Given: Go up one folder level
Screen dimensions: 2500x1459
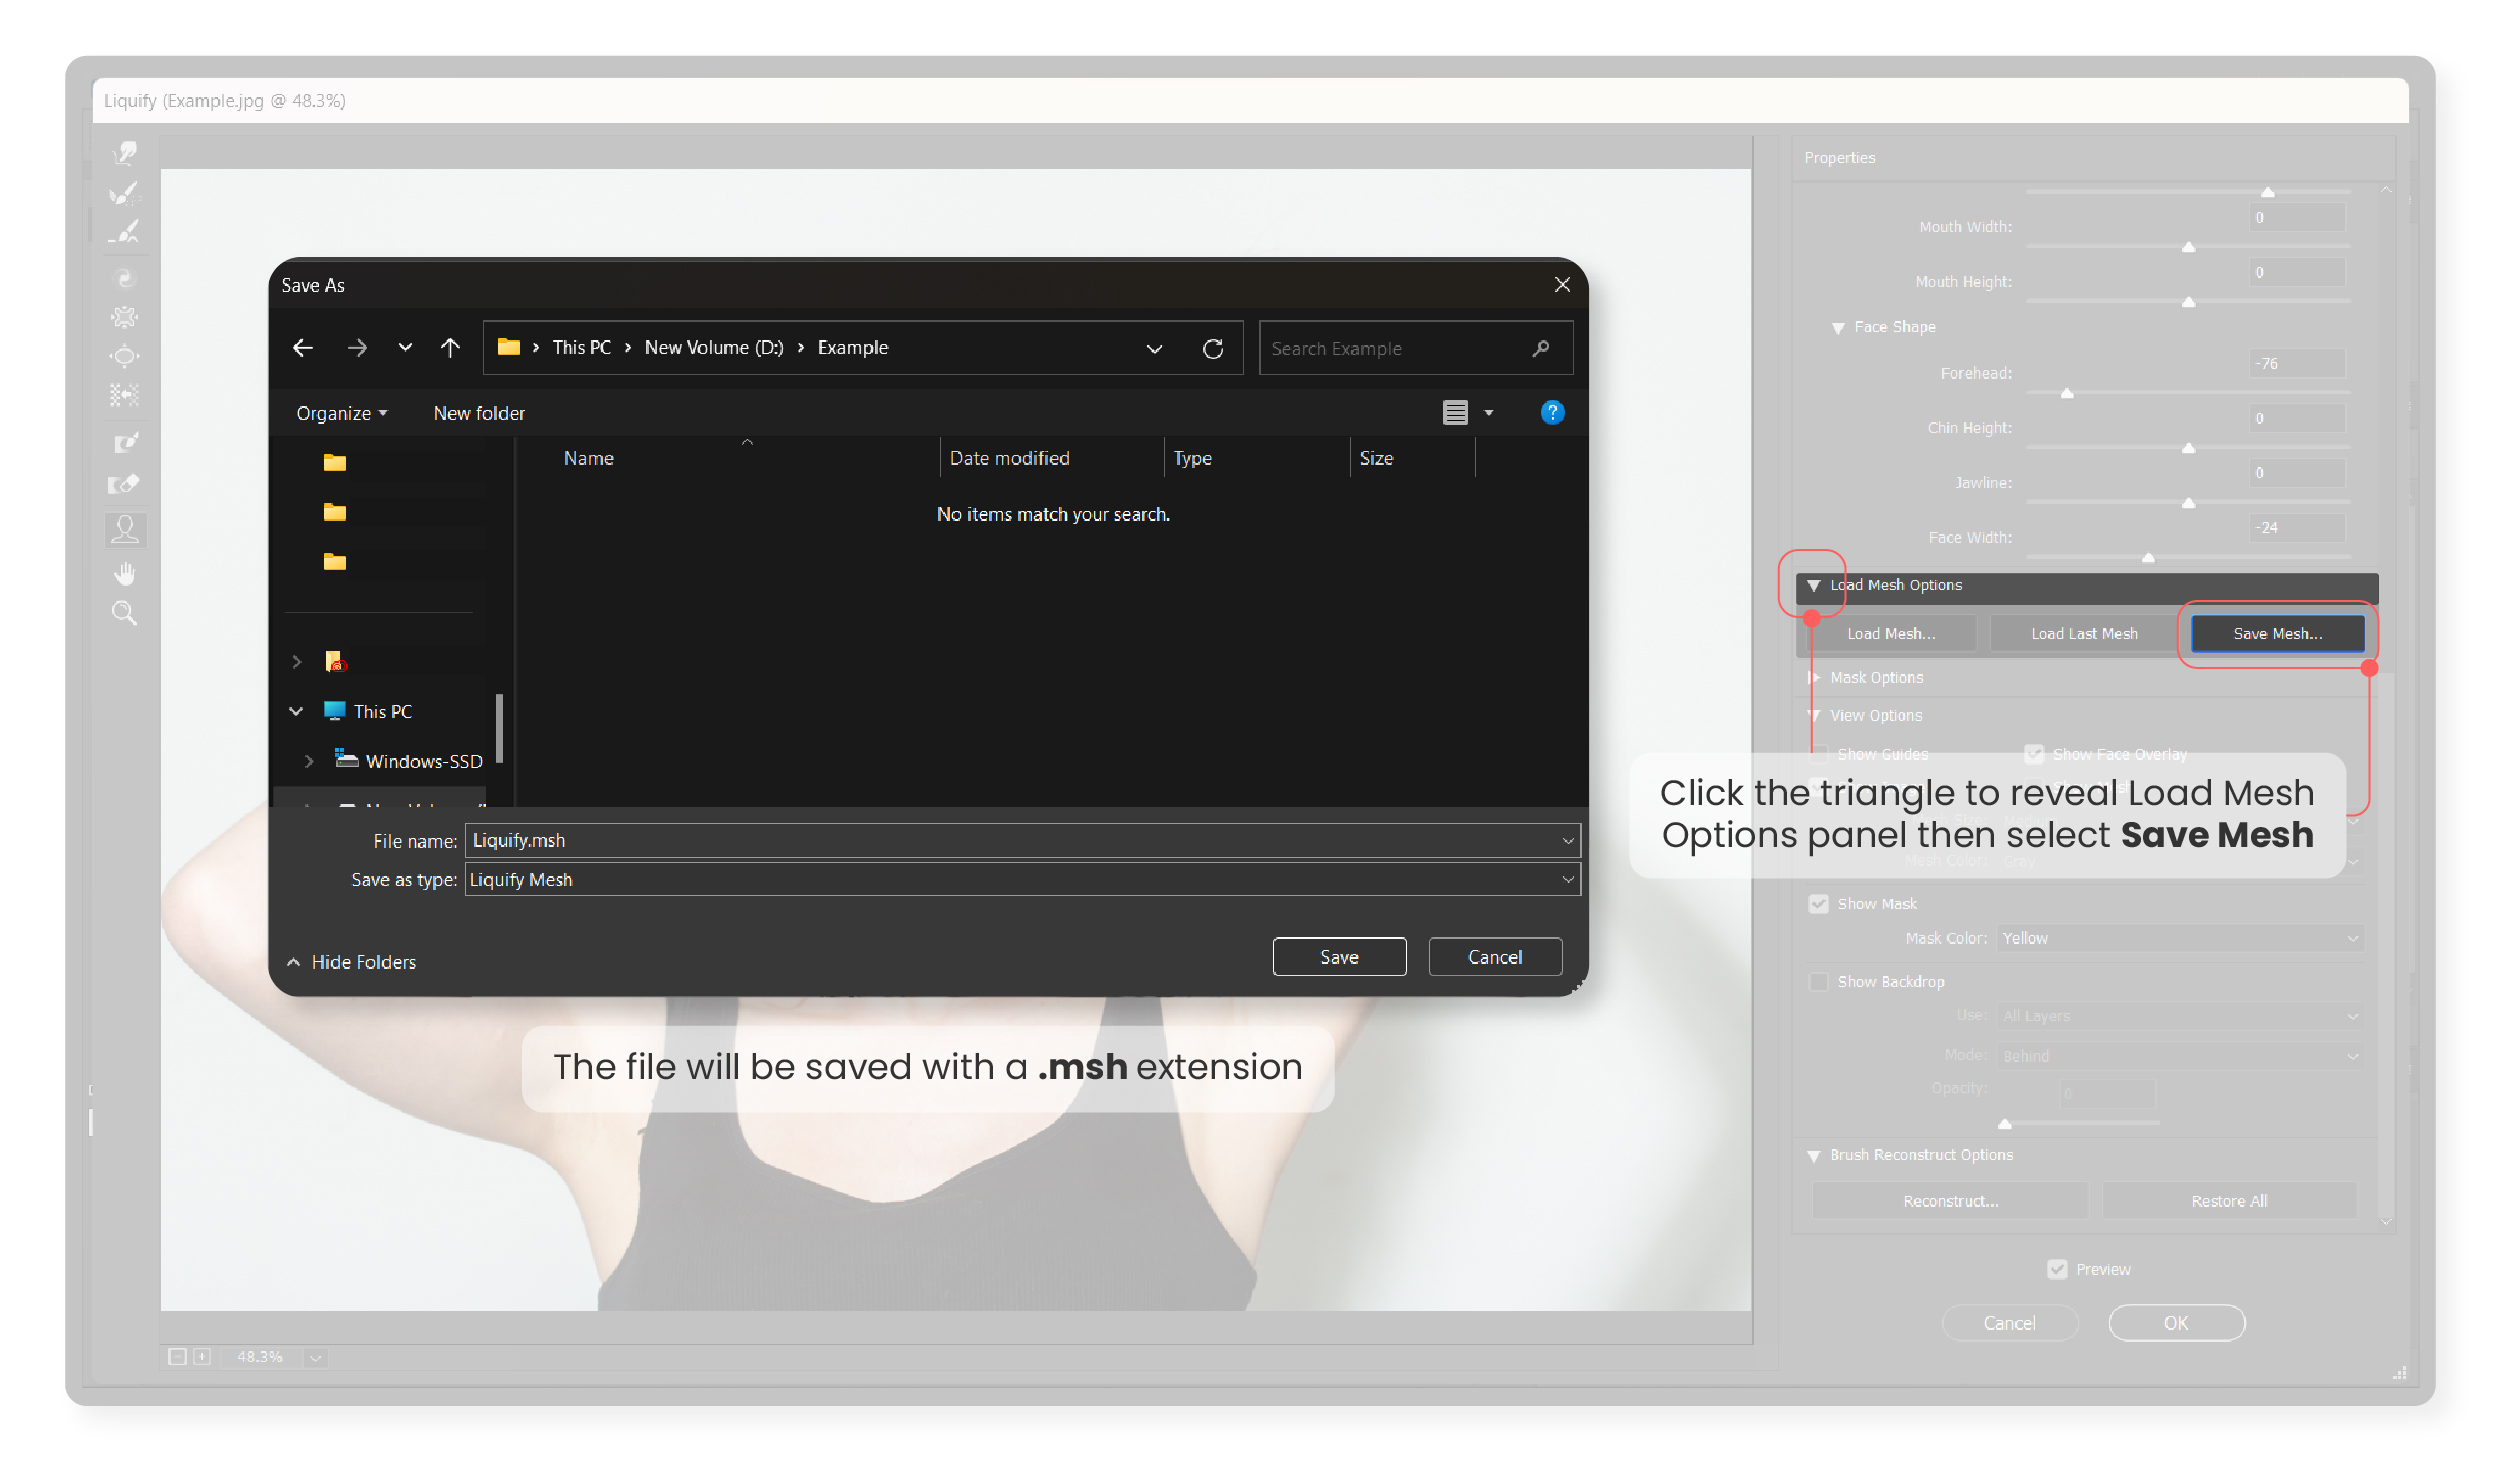Looking at the screenshot, I should pos(450,347).
